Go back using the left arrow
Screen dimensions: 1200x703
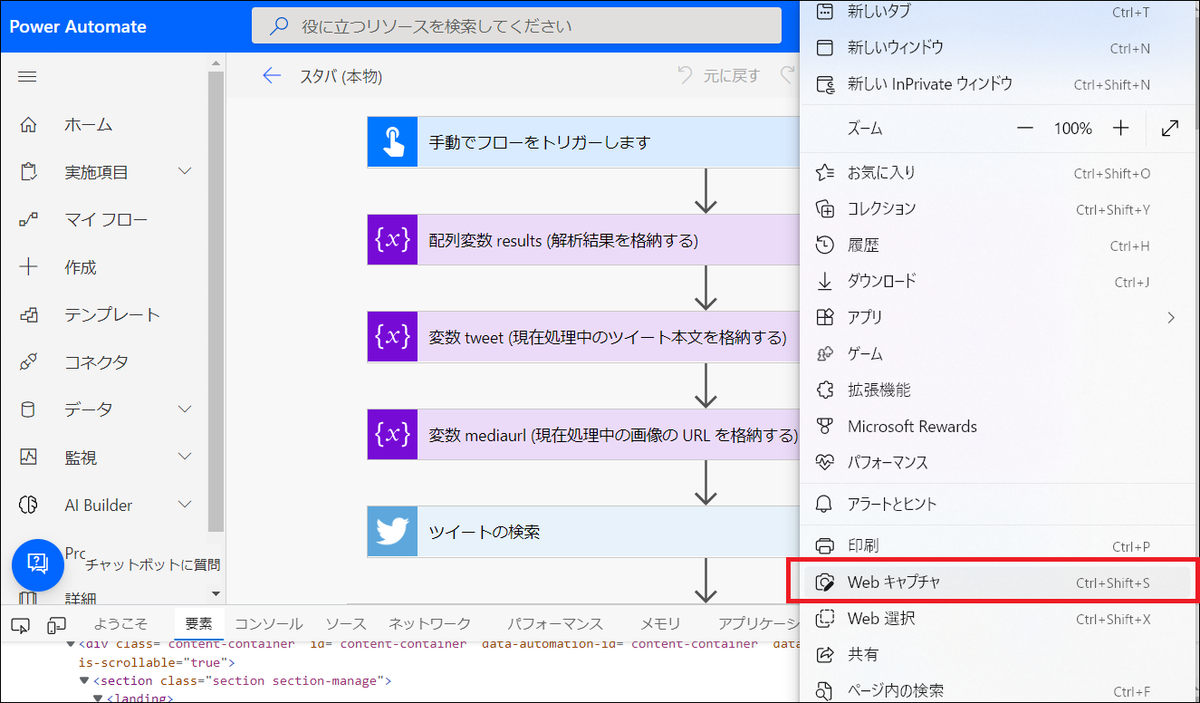271,76
